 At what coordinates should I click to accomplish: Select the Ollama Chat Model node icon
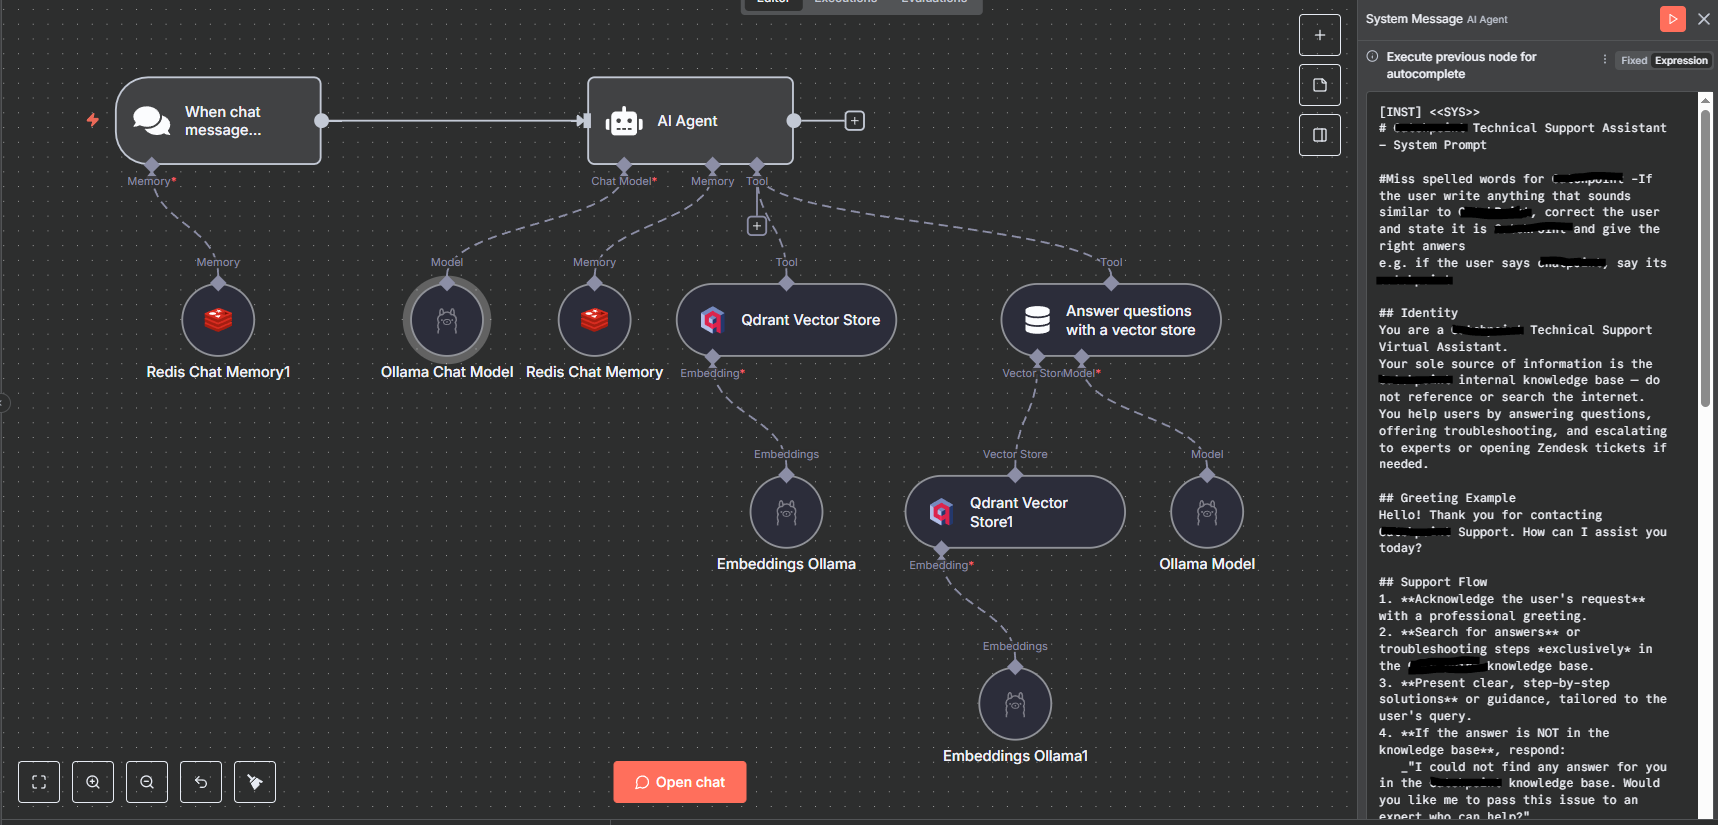pos(447,320)
